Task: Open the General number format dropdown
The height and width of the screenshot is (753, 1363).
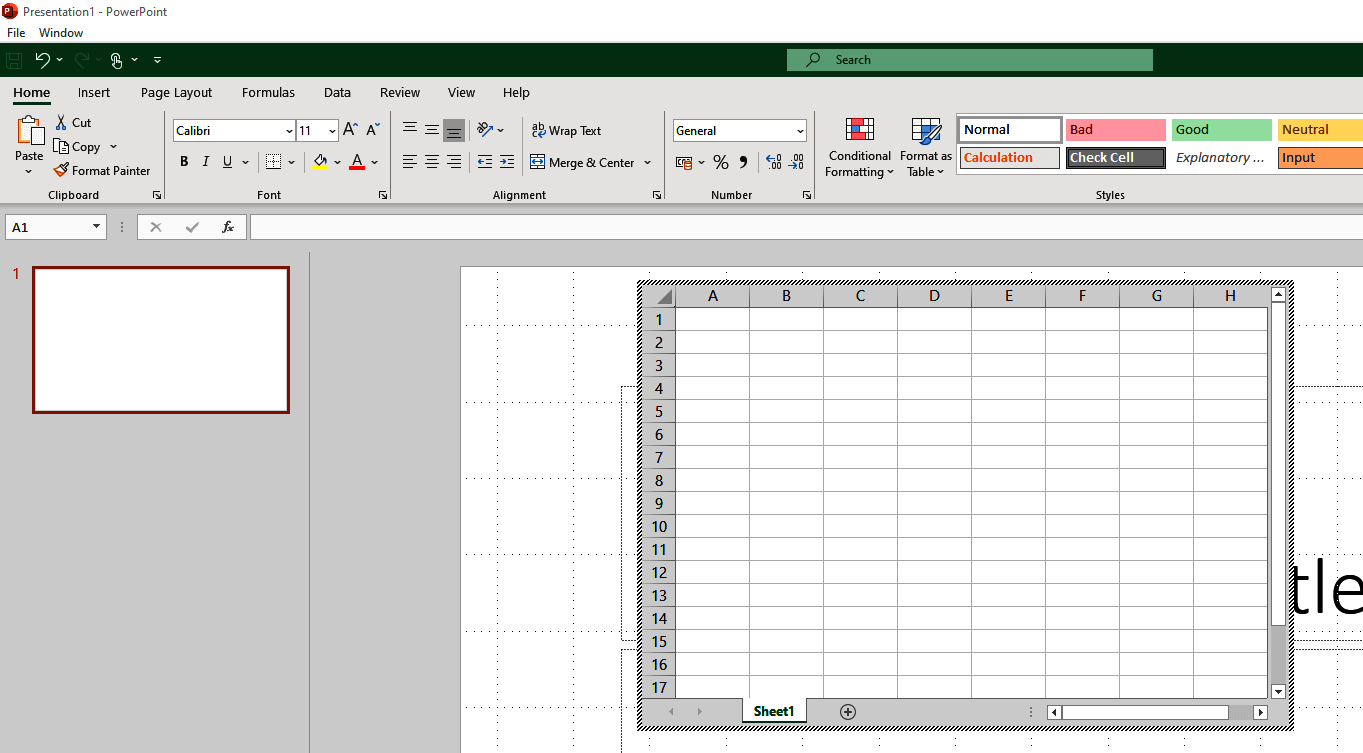Action: coord(800,130)
